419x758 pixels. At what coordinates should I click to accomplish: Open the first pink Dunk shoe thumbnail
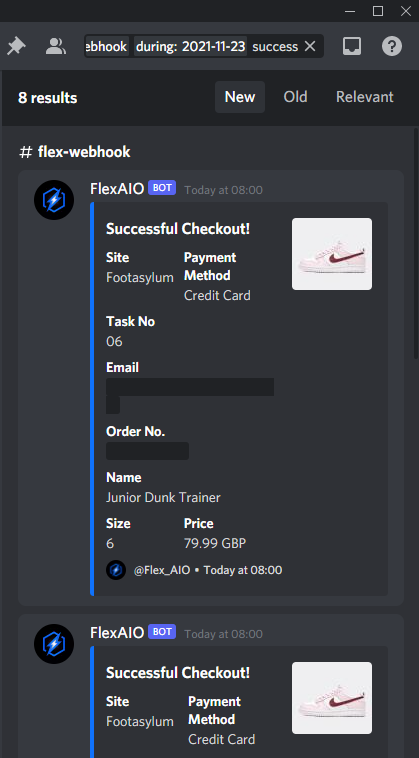[x=332, y=254]
